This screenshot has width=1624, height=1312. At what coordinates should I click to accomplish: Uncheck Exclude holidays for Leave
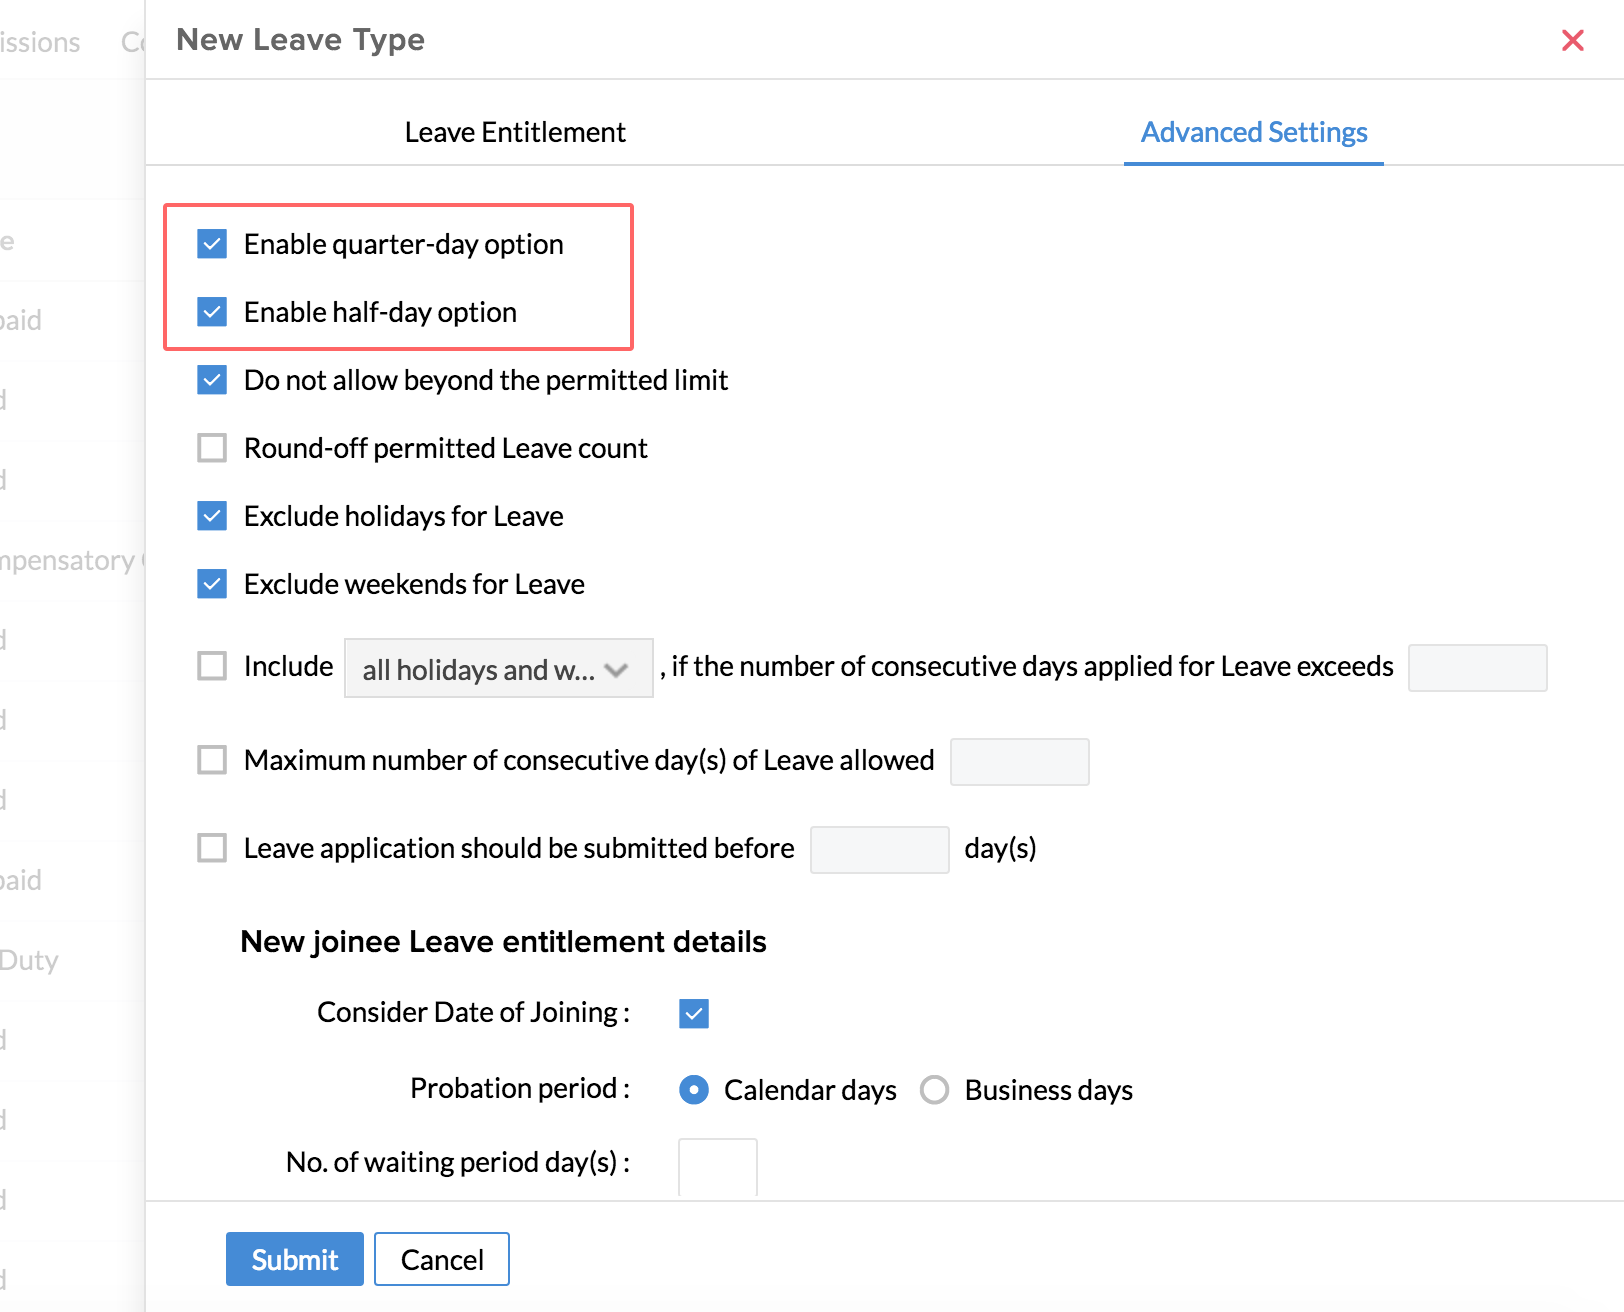[212, 516]
